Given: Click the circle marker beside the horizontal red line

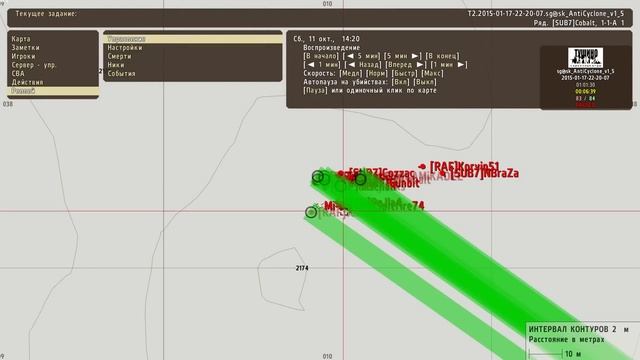Looking at the screenshot, I should (311, 212).
